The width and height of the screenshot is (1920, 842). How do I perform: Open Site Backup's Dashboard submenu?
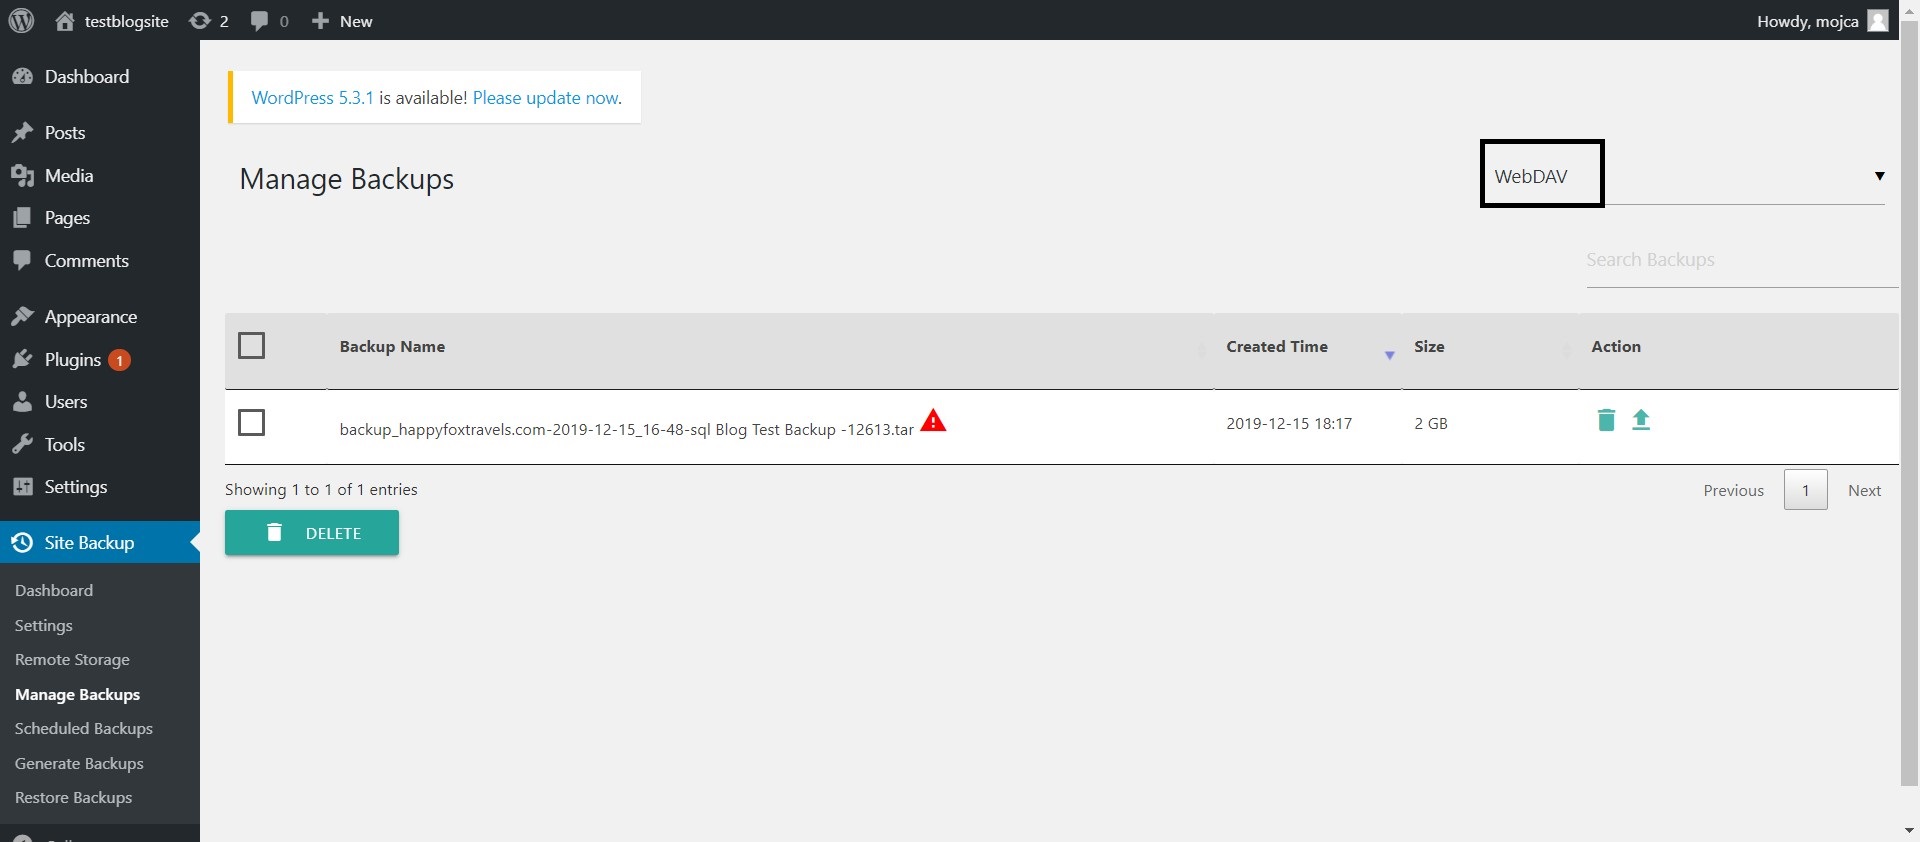click(x=54, y=591)
